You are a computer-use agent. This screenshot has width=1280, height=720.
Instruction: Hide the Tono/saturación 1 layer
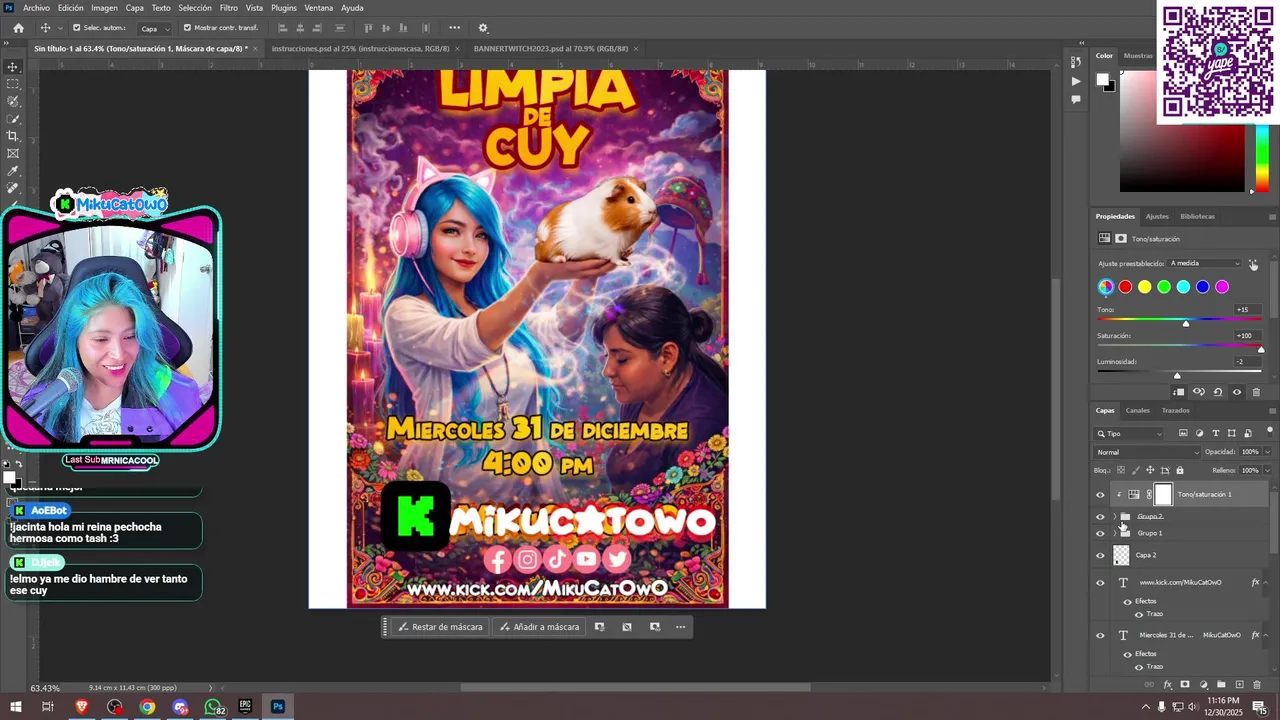[x=1100, y=494]
